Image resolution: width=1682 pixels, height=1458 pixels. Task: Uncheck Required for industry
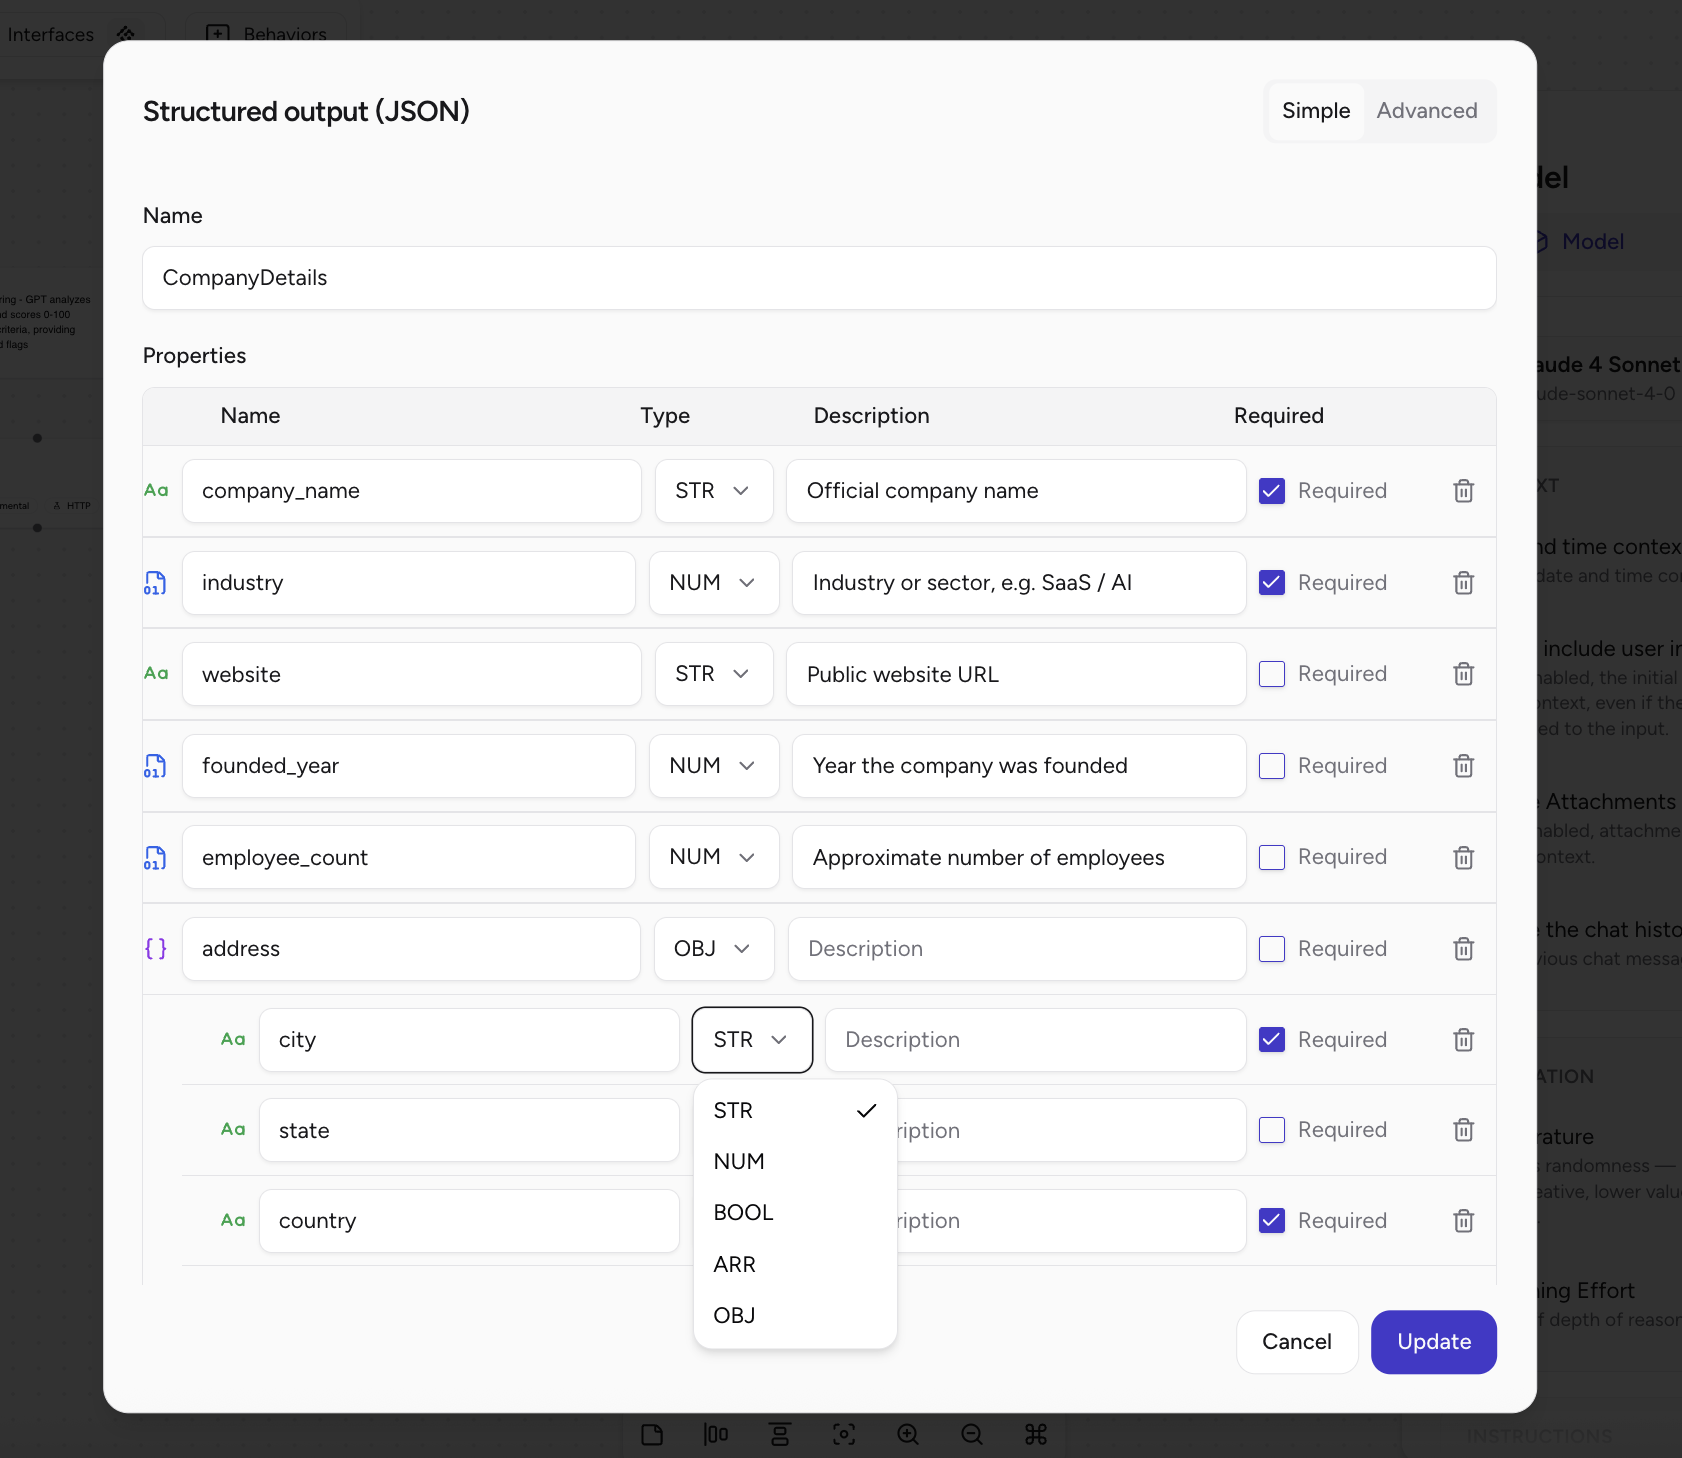1272,583
